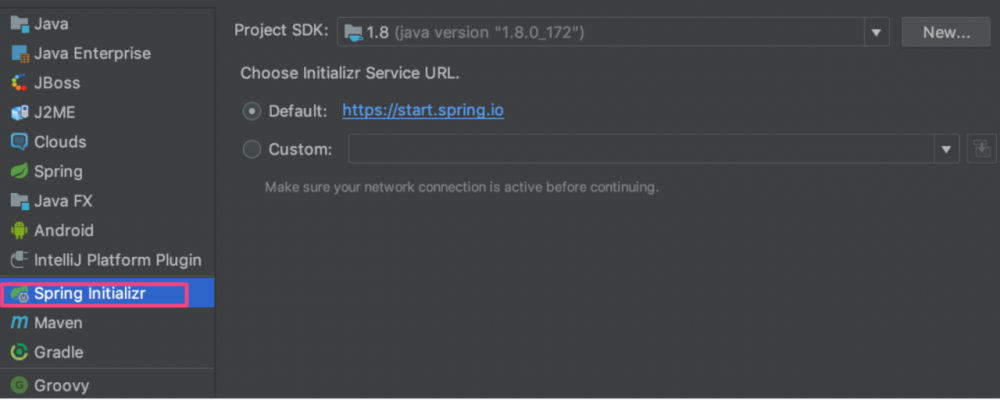The height and width of the screenshot is (400, 1000).
Task: Select the Custom URL radio button
Action: (x=252, y=150)
